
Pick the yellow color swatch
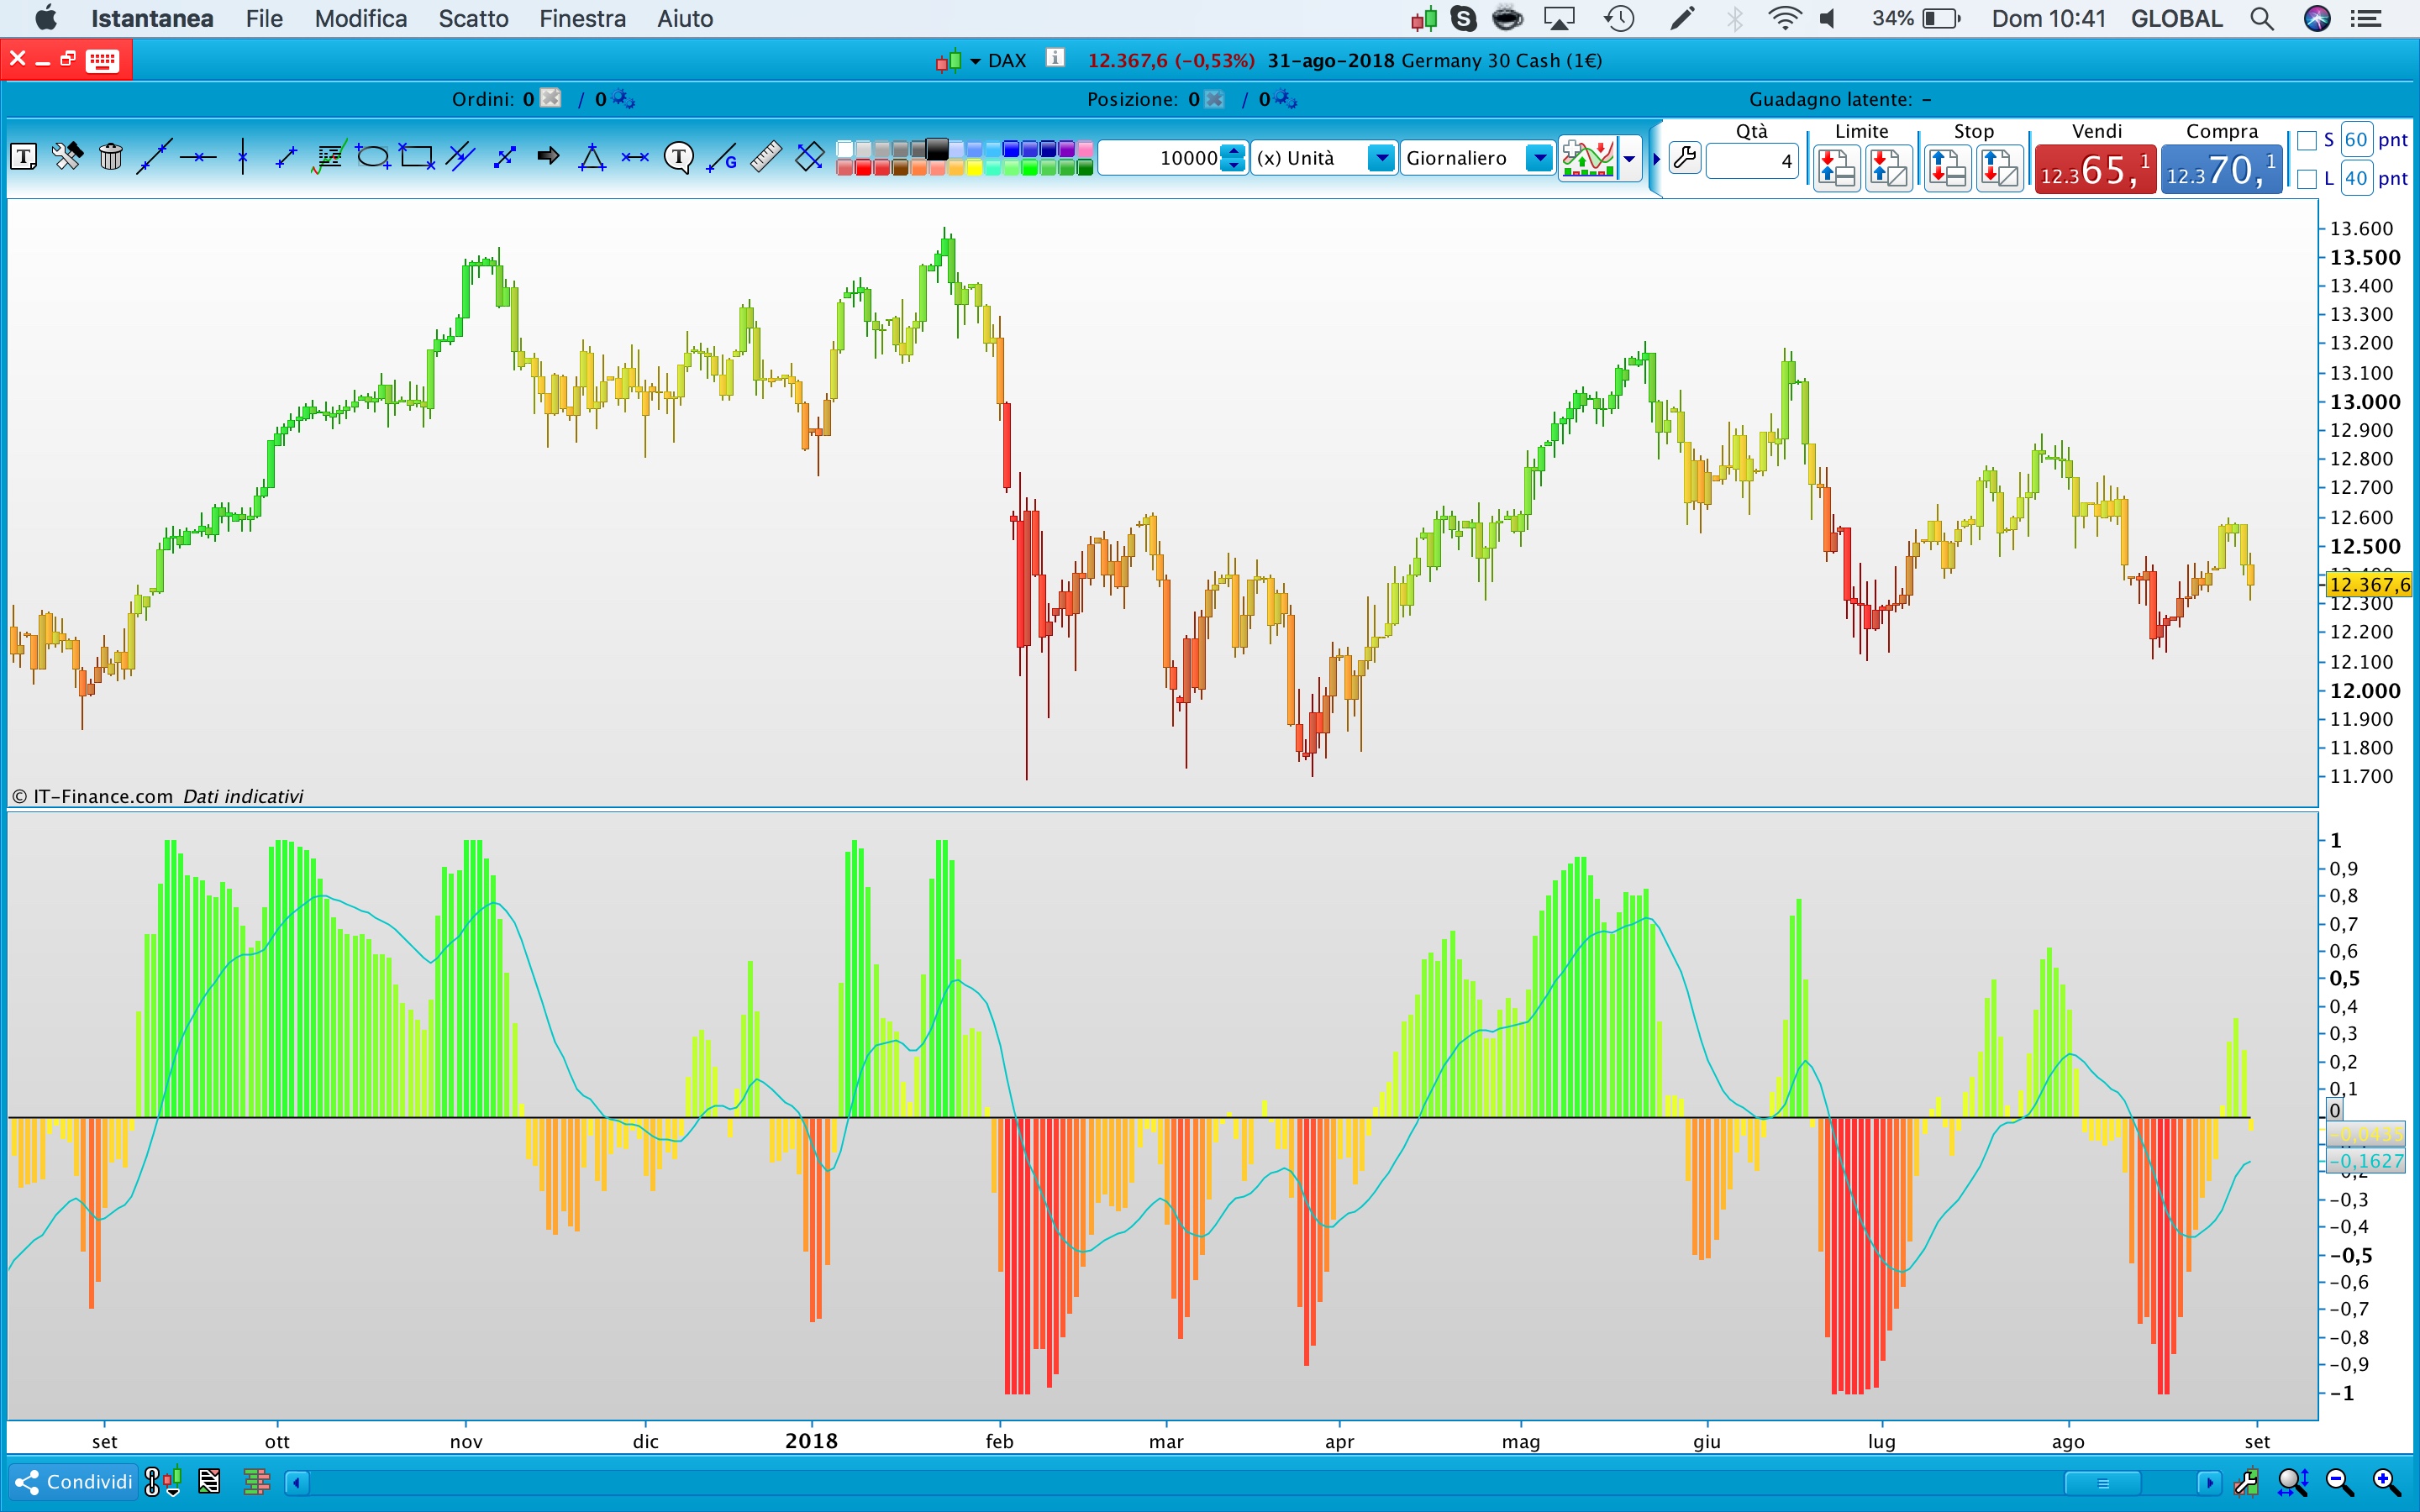(x=974, y=168)
